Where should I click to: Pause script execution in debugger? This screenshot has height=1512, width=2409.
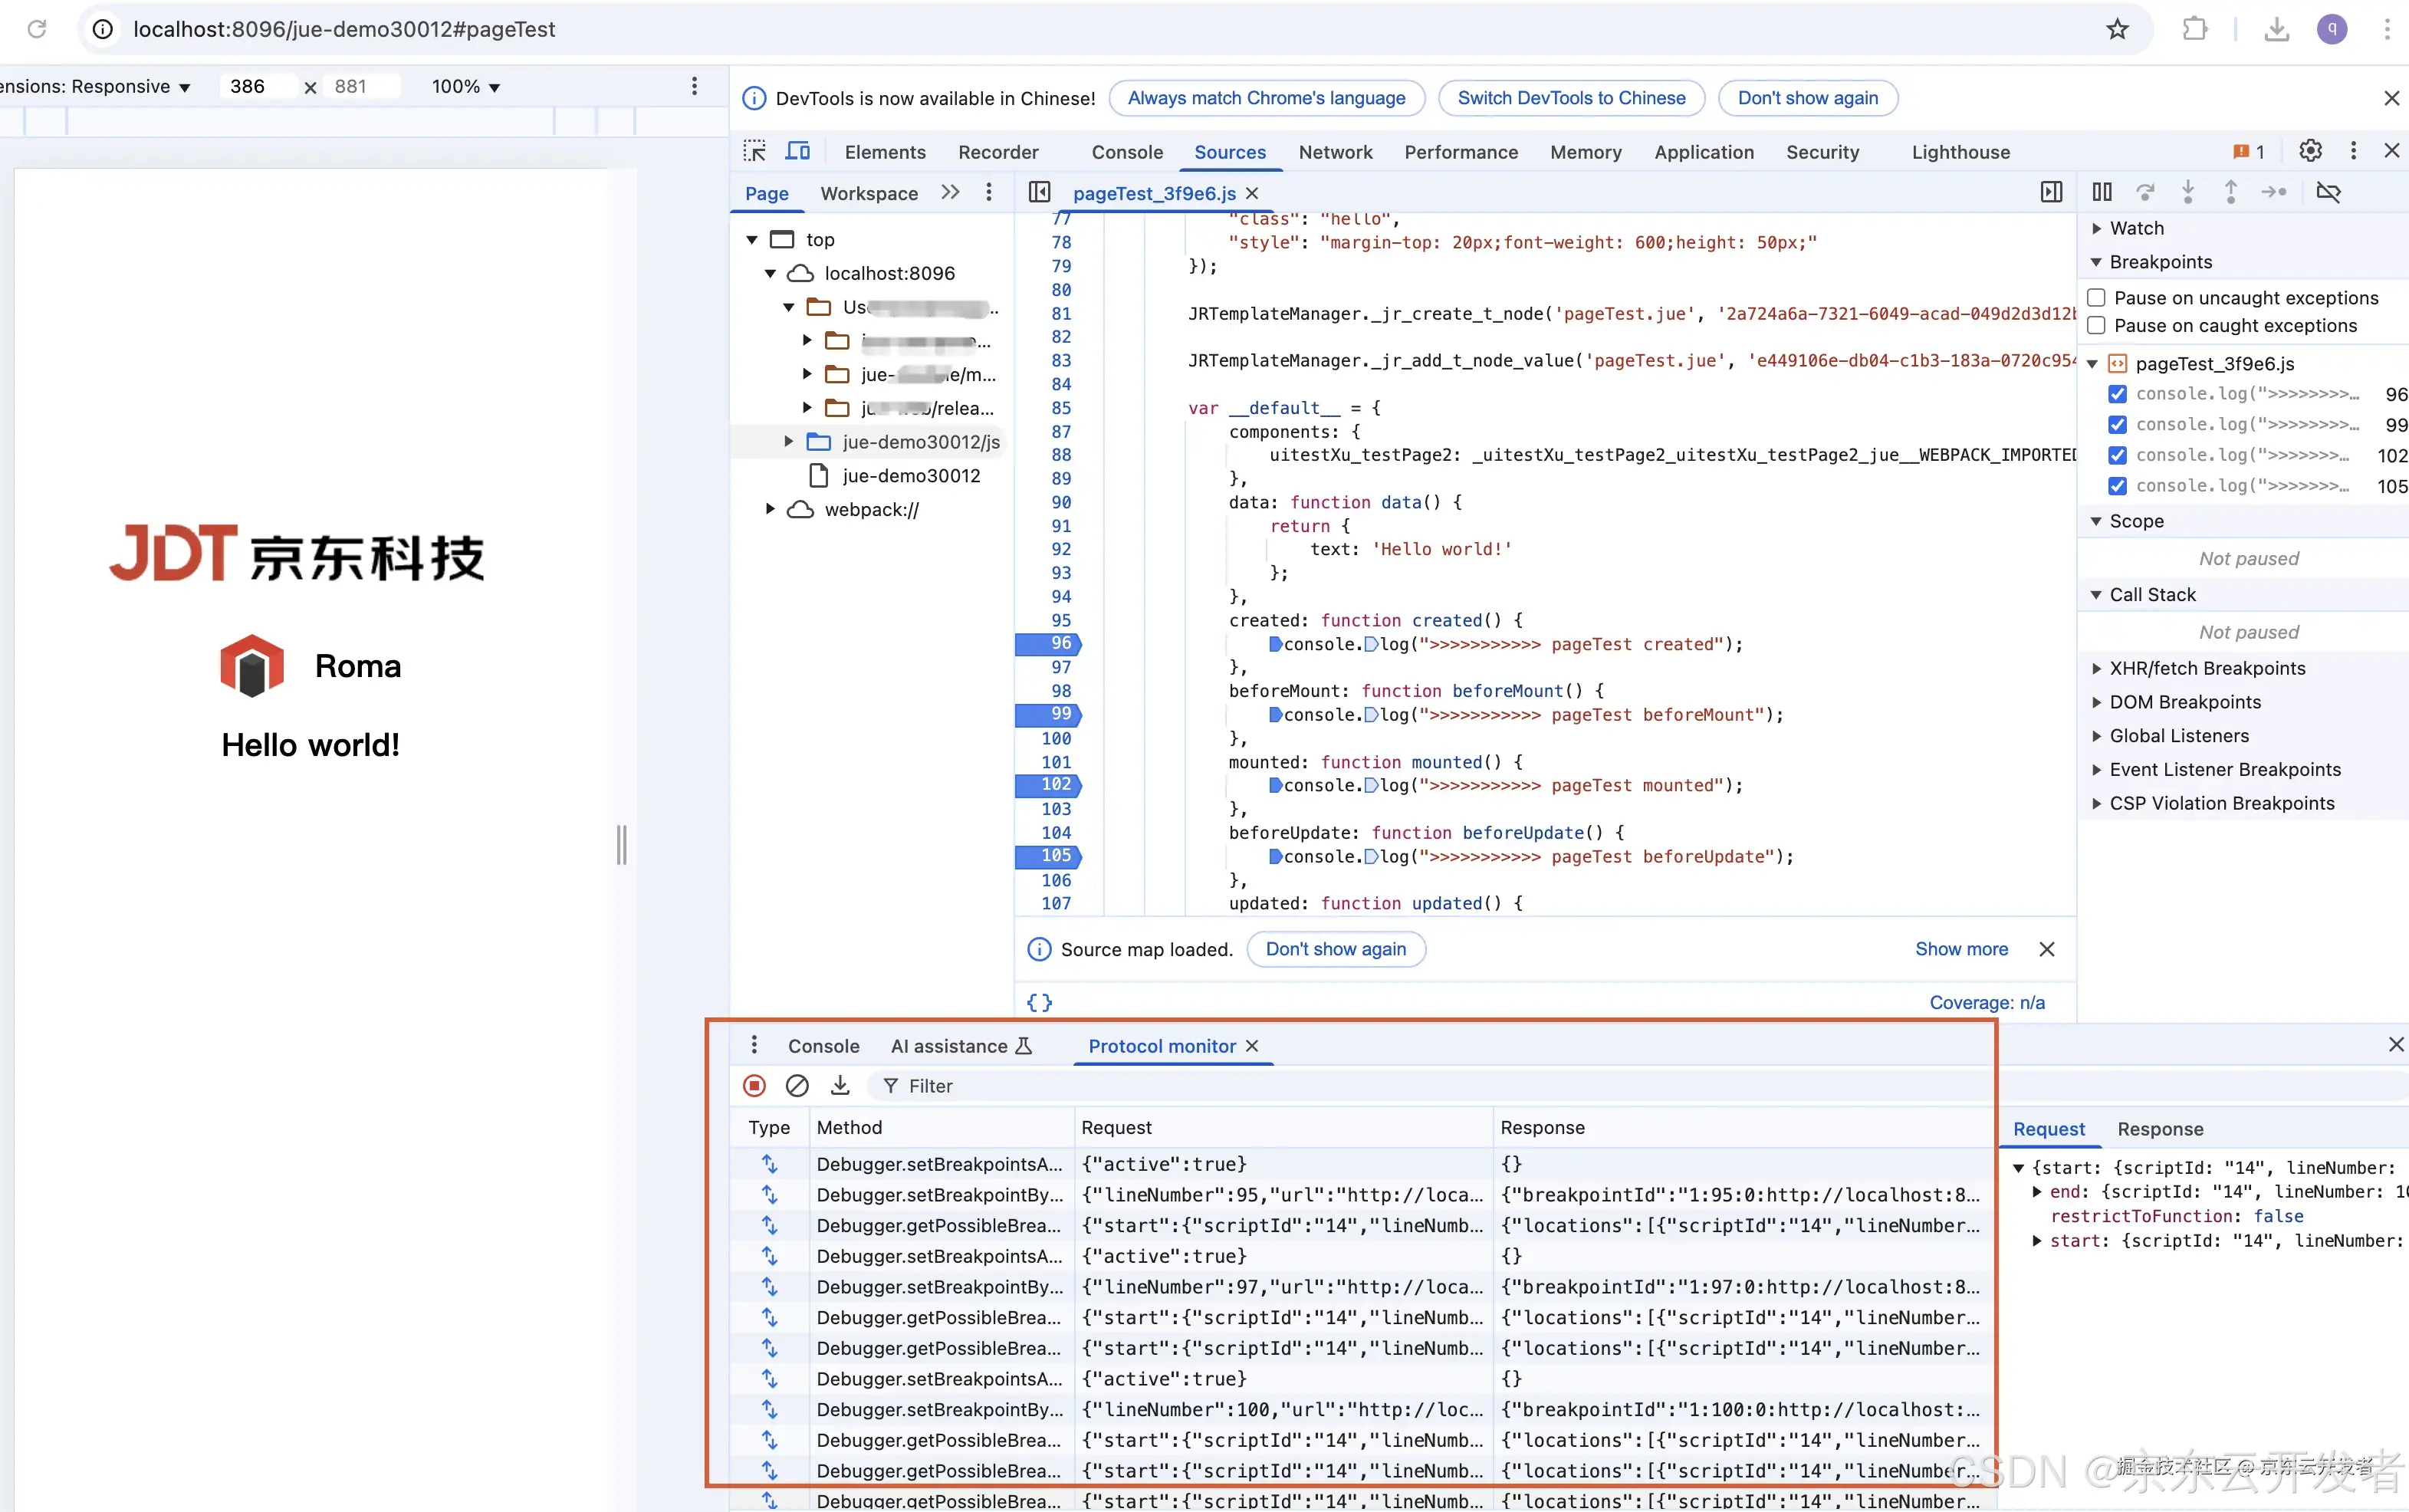2102,192
